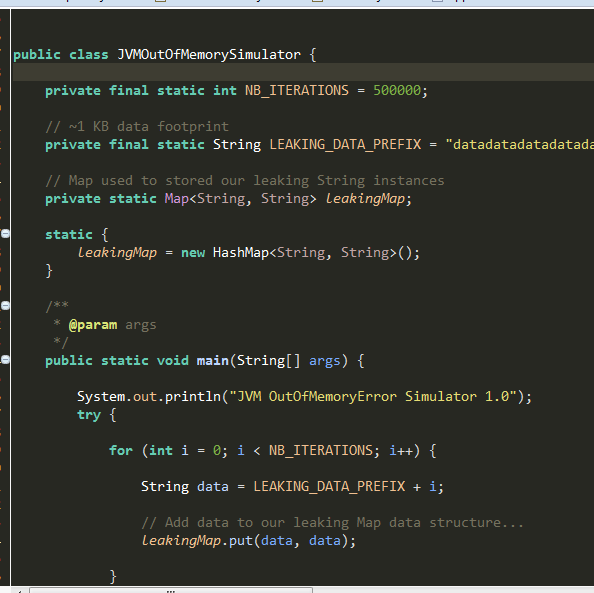
Task: Click System in the println statement
Action: [101, 397]
